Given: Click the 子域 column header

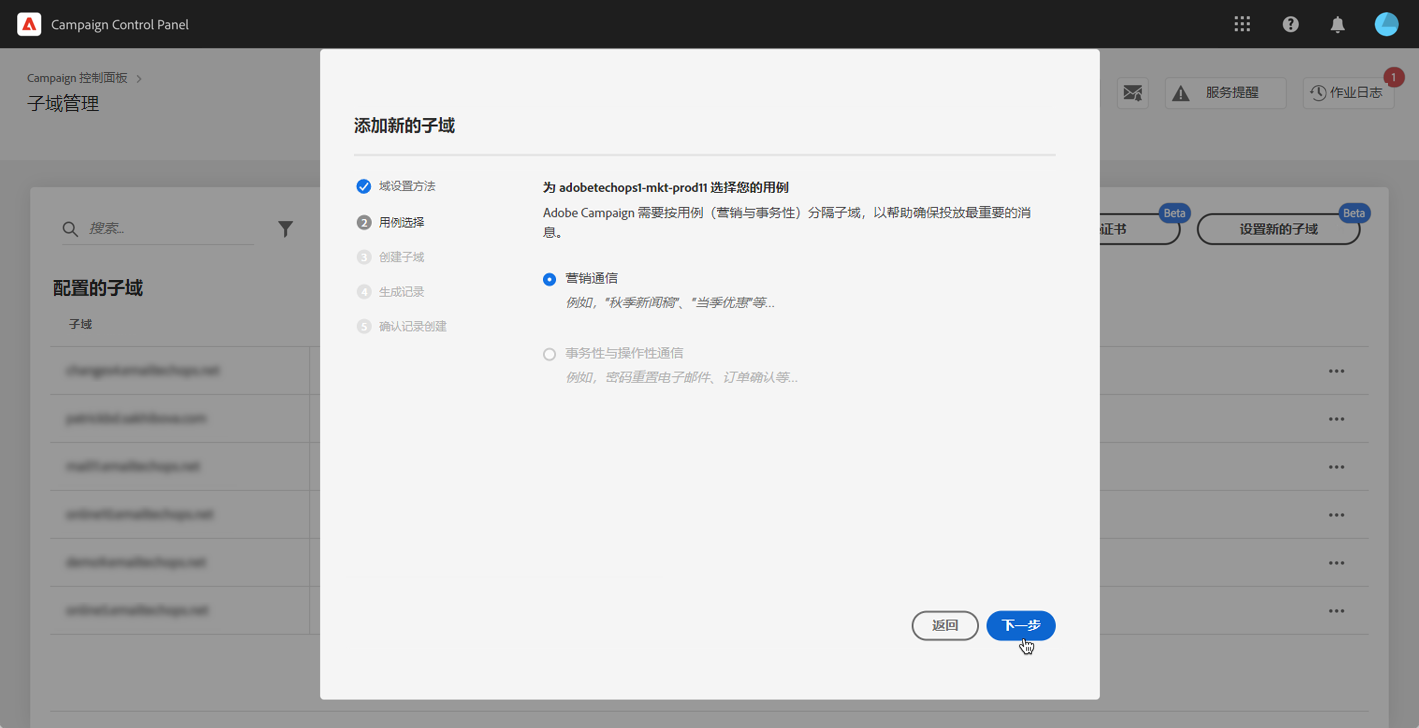Looking at the screenshot, I should pyautogui.click(x=80, y=325).
